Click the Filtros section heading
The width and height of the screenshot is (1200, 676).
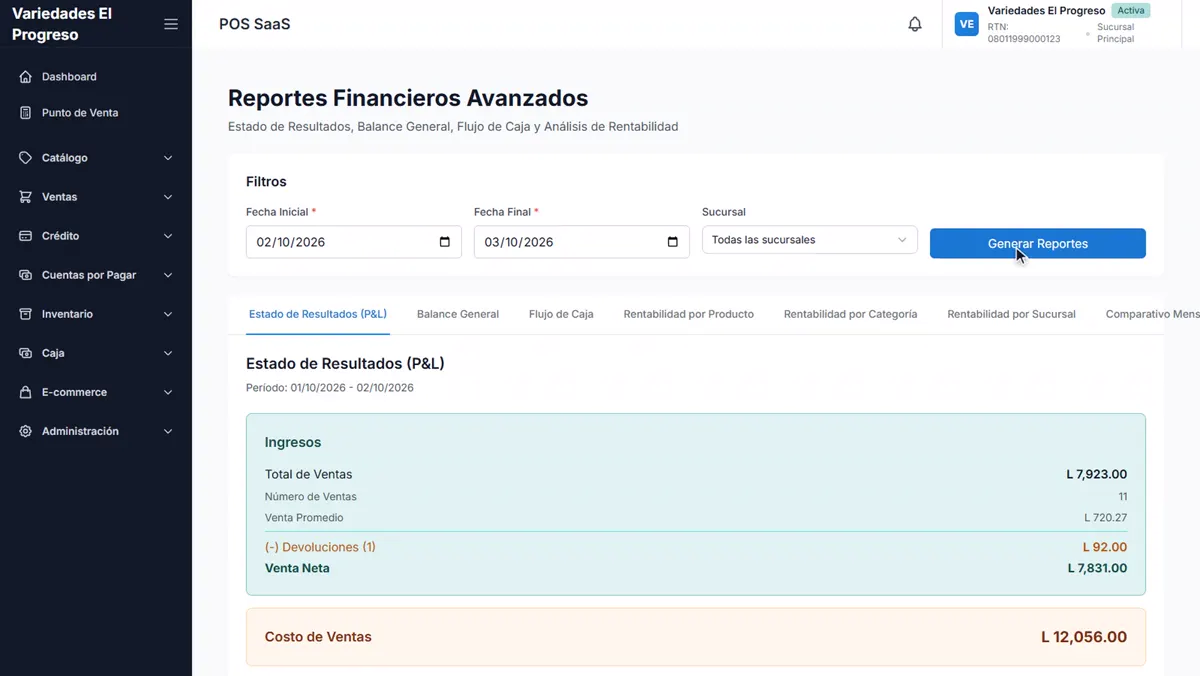pos(266,182)
